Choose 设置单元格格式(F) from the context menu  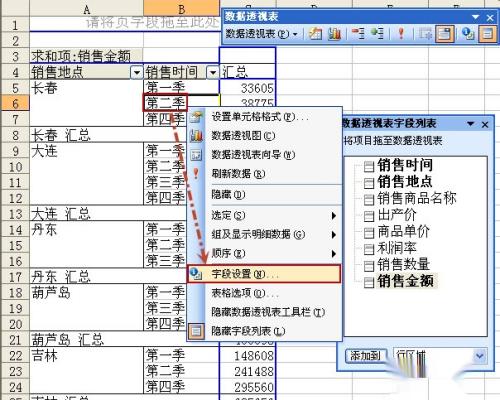(265, 117)
